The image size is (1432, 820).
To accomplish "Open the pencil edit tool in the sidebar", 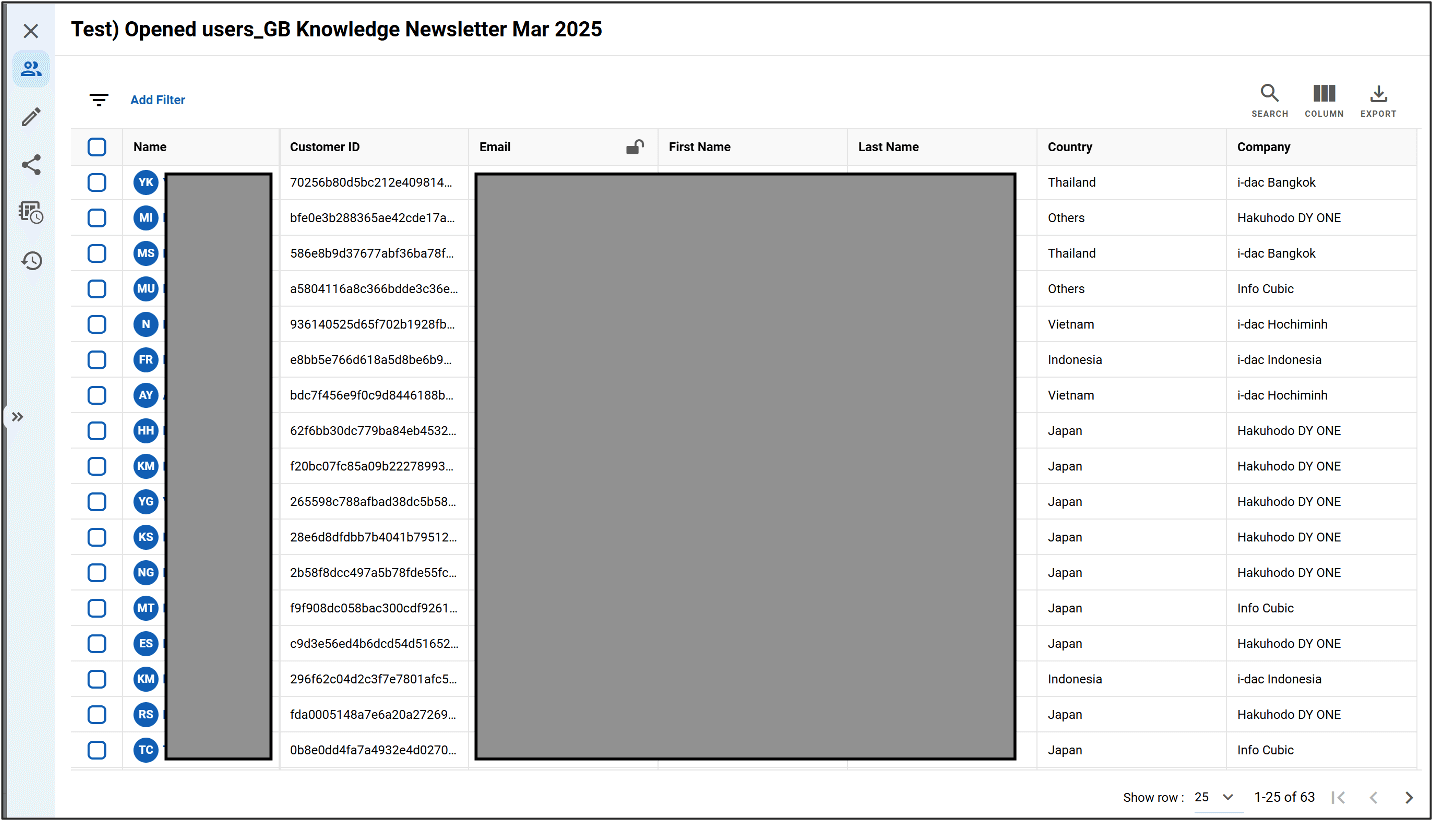I will (x=30, y=116).
